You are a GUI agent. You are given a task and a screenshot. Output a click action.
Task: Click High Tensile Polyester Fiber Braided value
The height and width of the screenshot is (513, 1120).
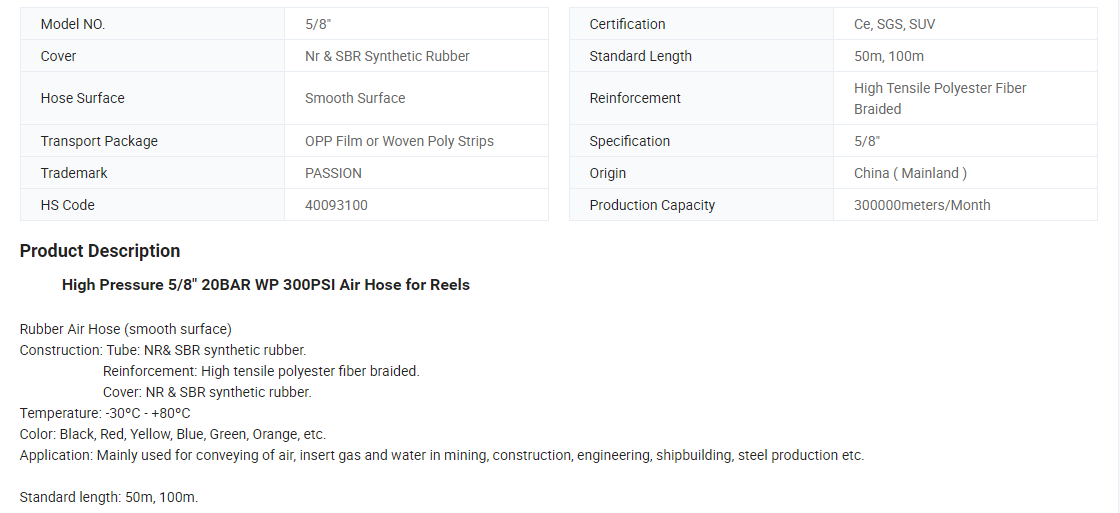(940, 99)
